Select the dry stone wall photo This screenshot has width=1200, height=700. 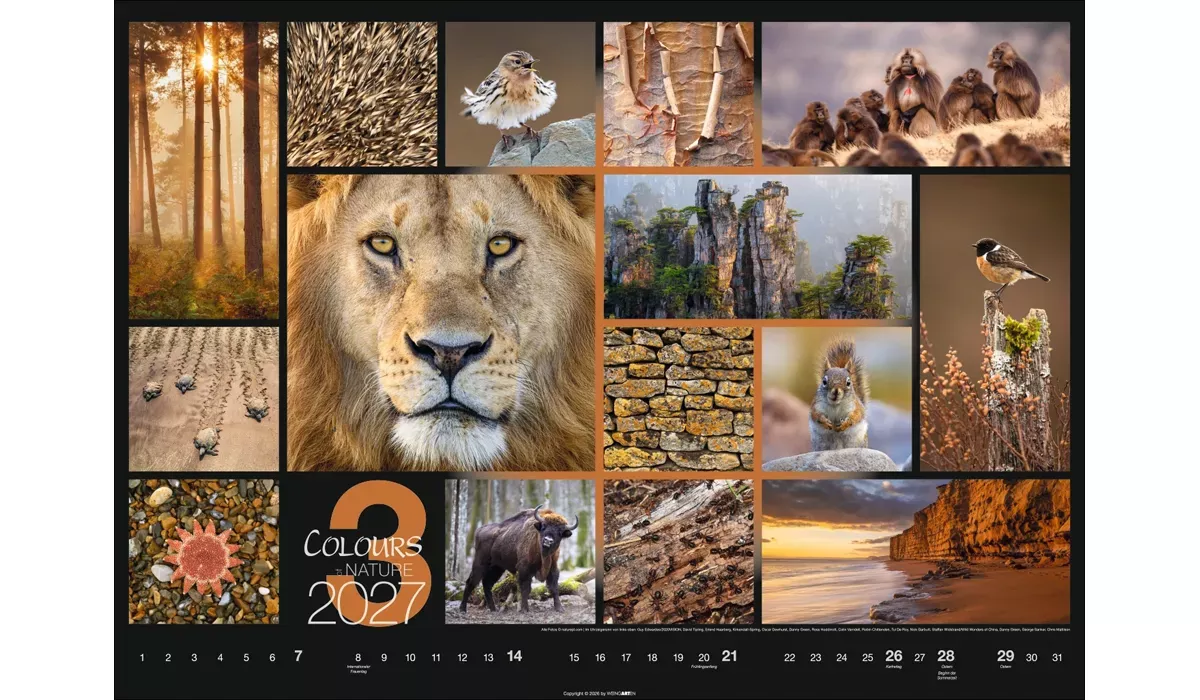678,399
